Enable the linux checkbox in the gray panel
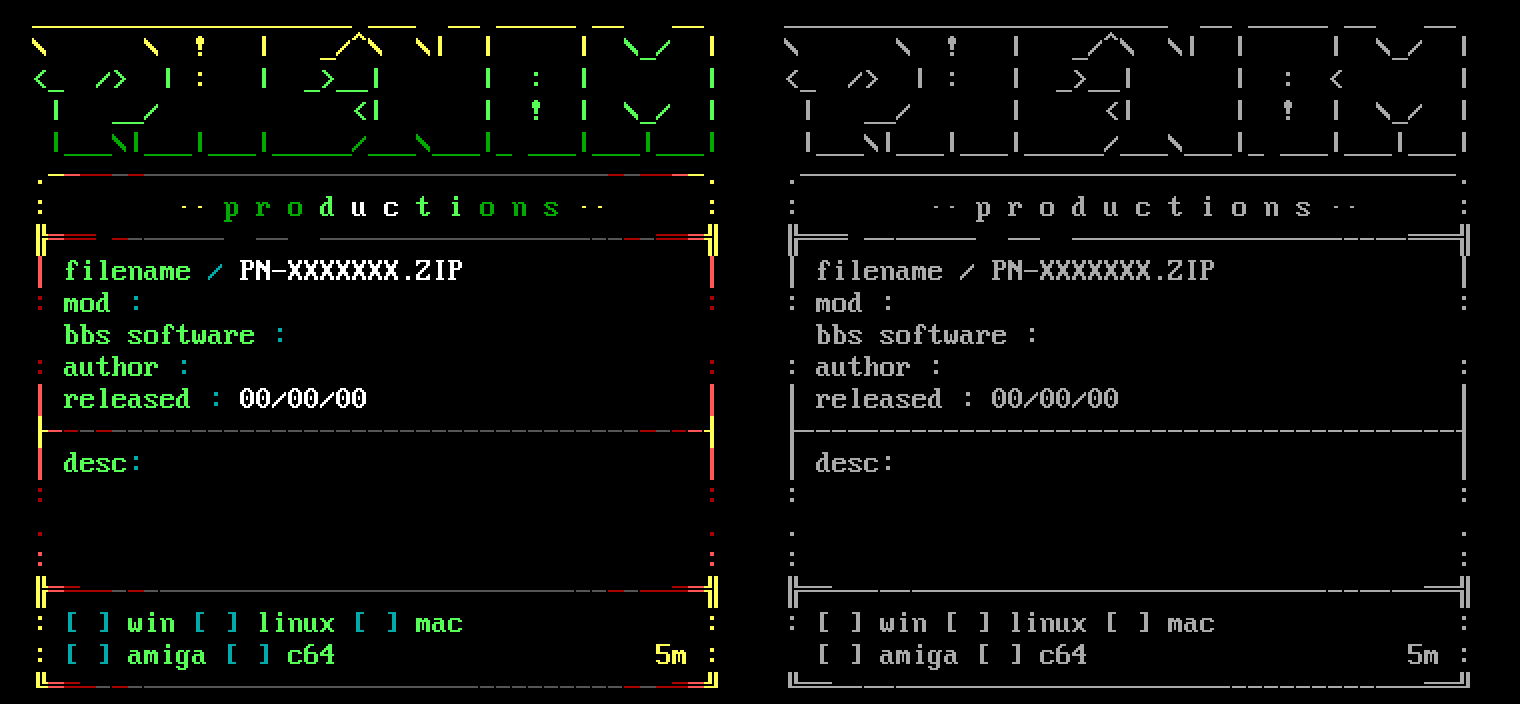Image resolution: width=1520 pixels, height=704 pixels. 967,624
